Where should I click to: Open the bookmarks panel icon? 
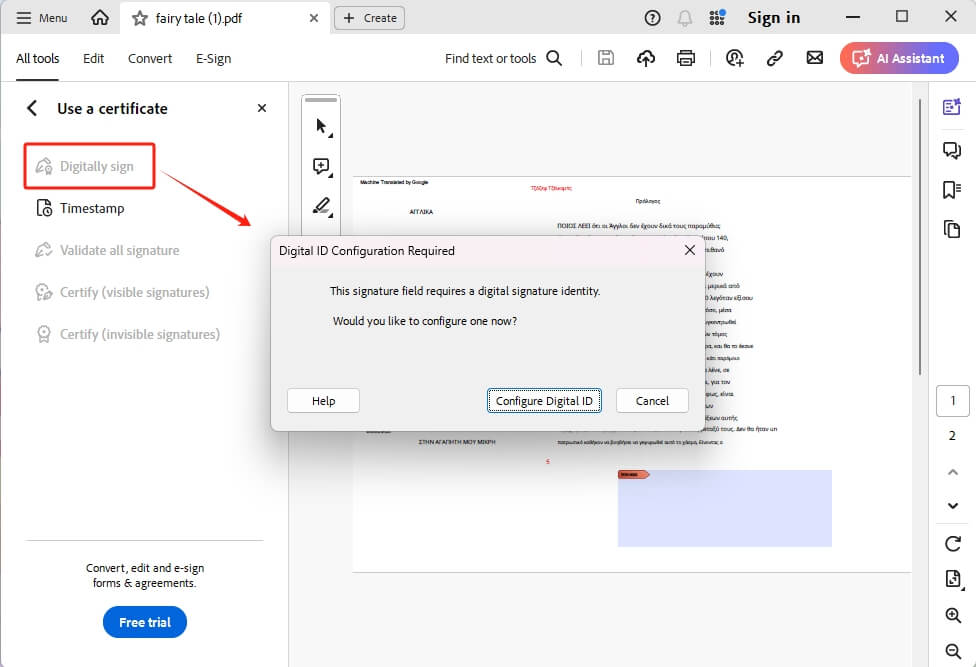952,190
